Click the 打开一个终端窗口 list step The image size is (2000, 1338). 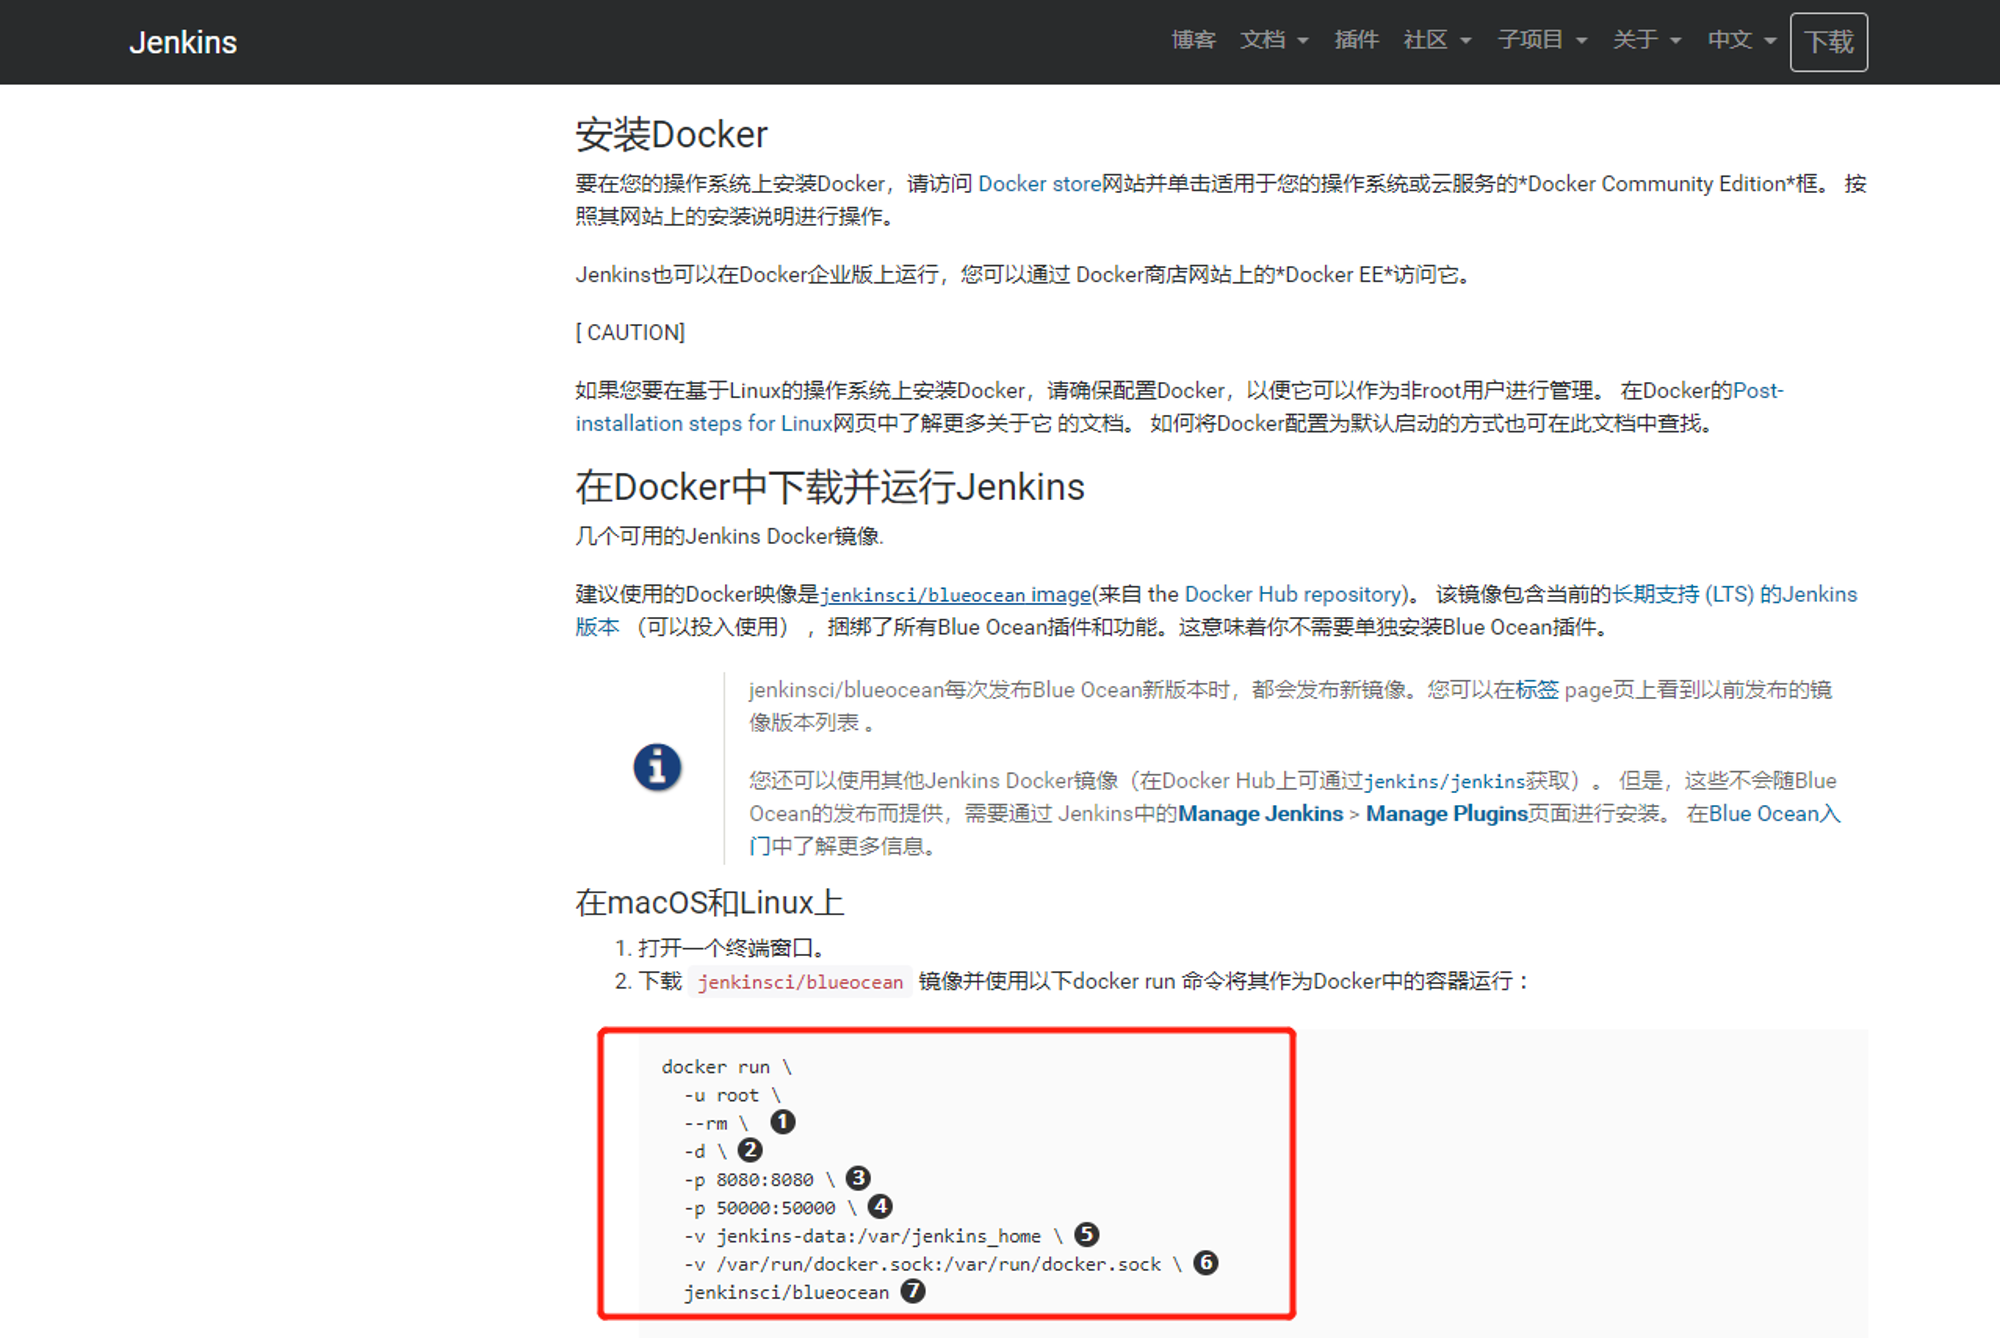coord(731,948)
